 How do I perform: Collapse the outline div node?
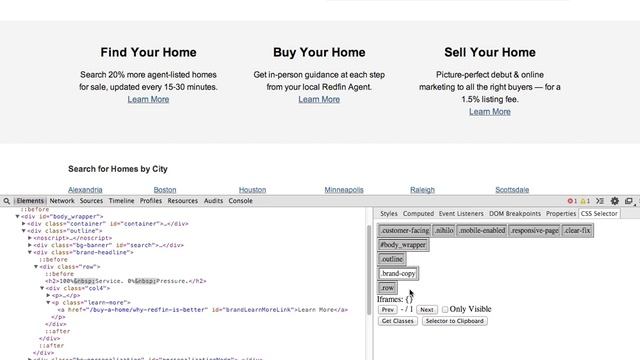pos(24,231)
